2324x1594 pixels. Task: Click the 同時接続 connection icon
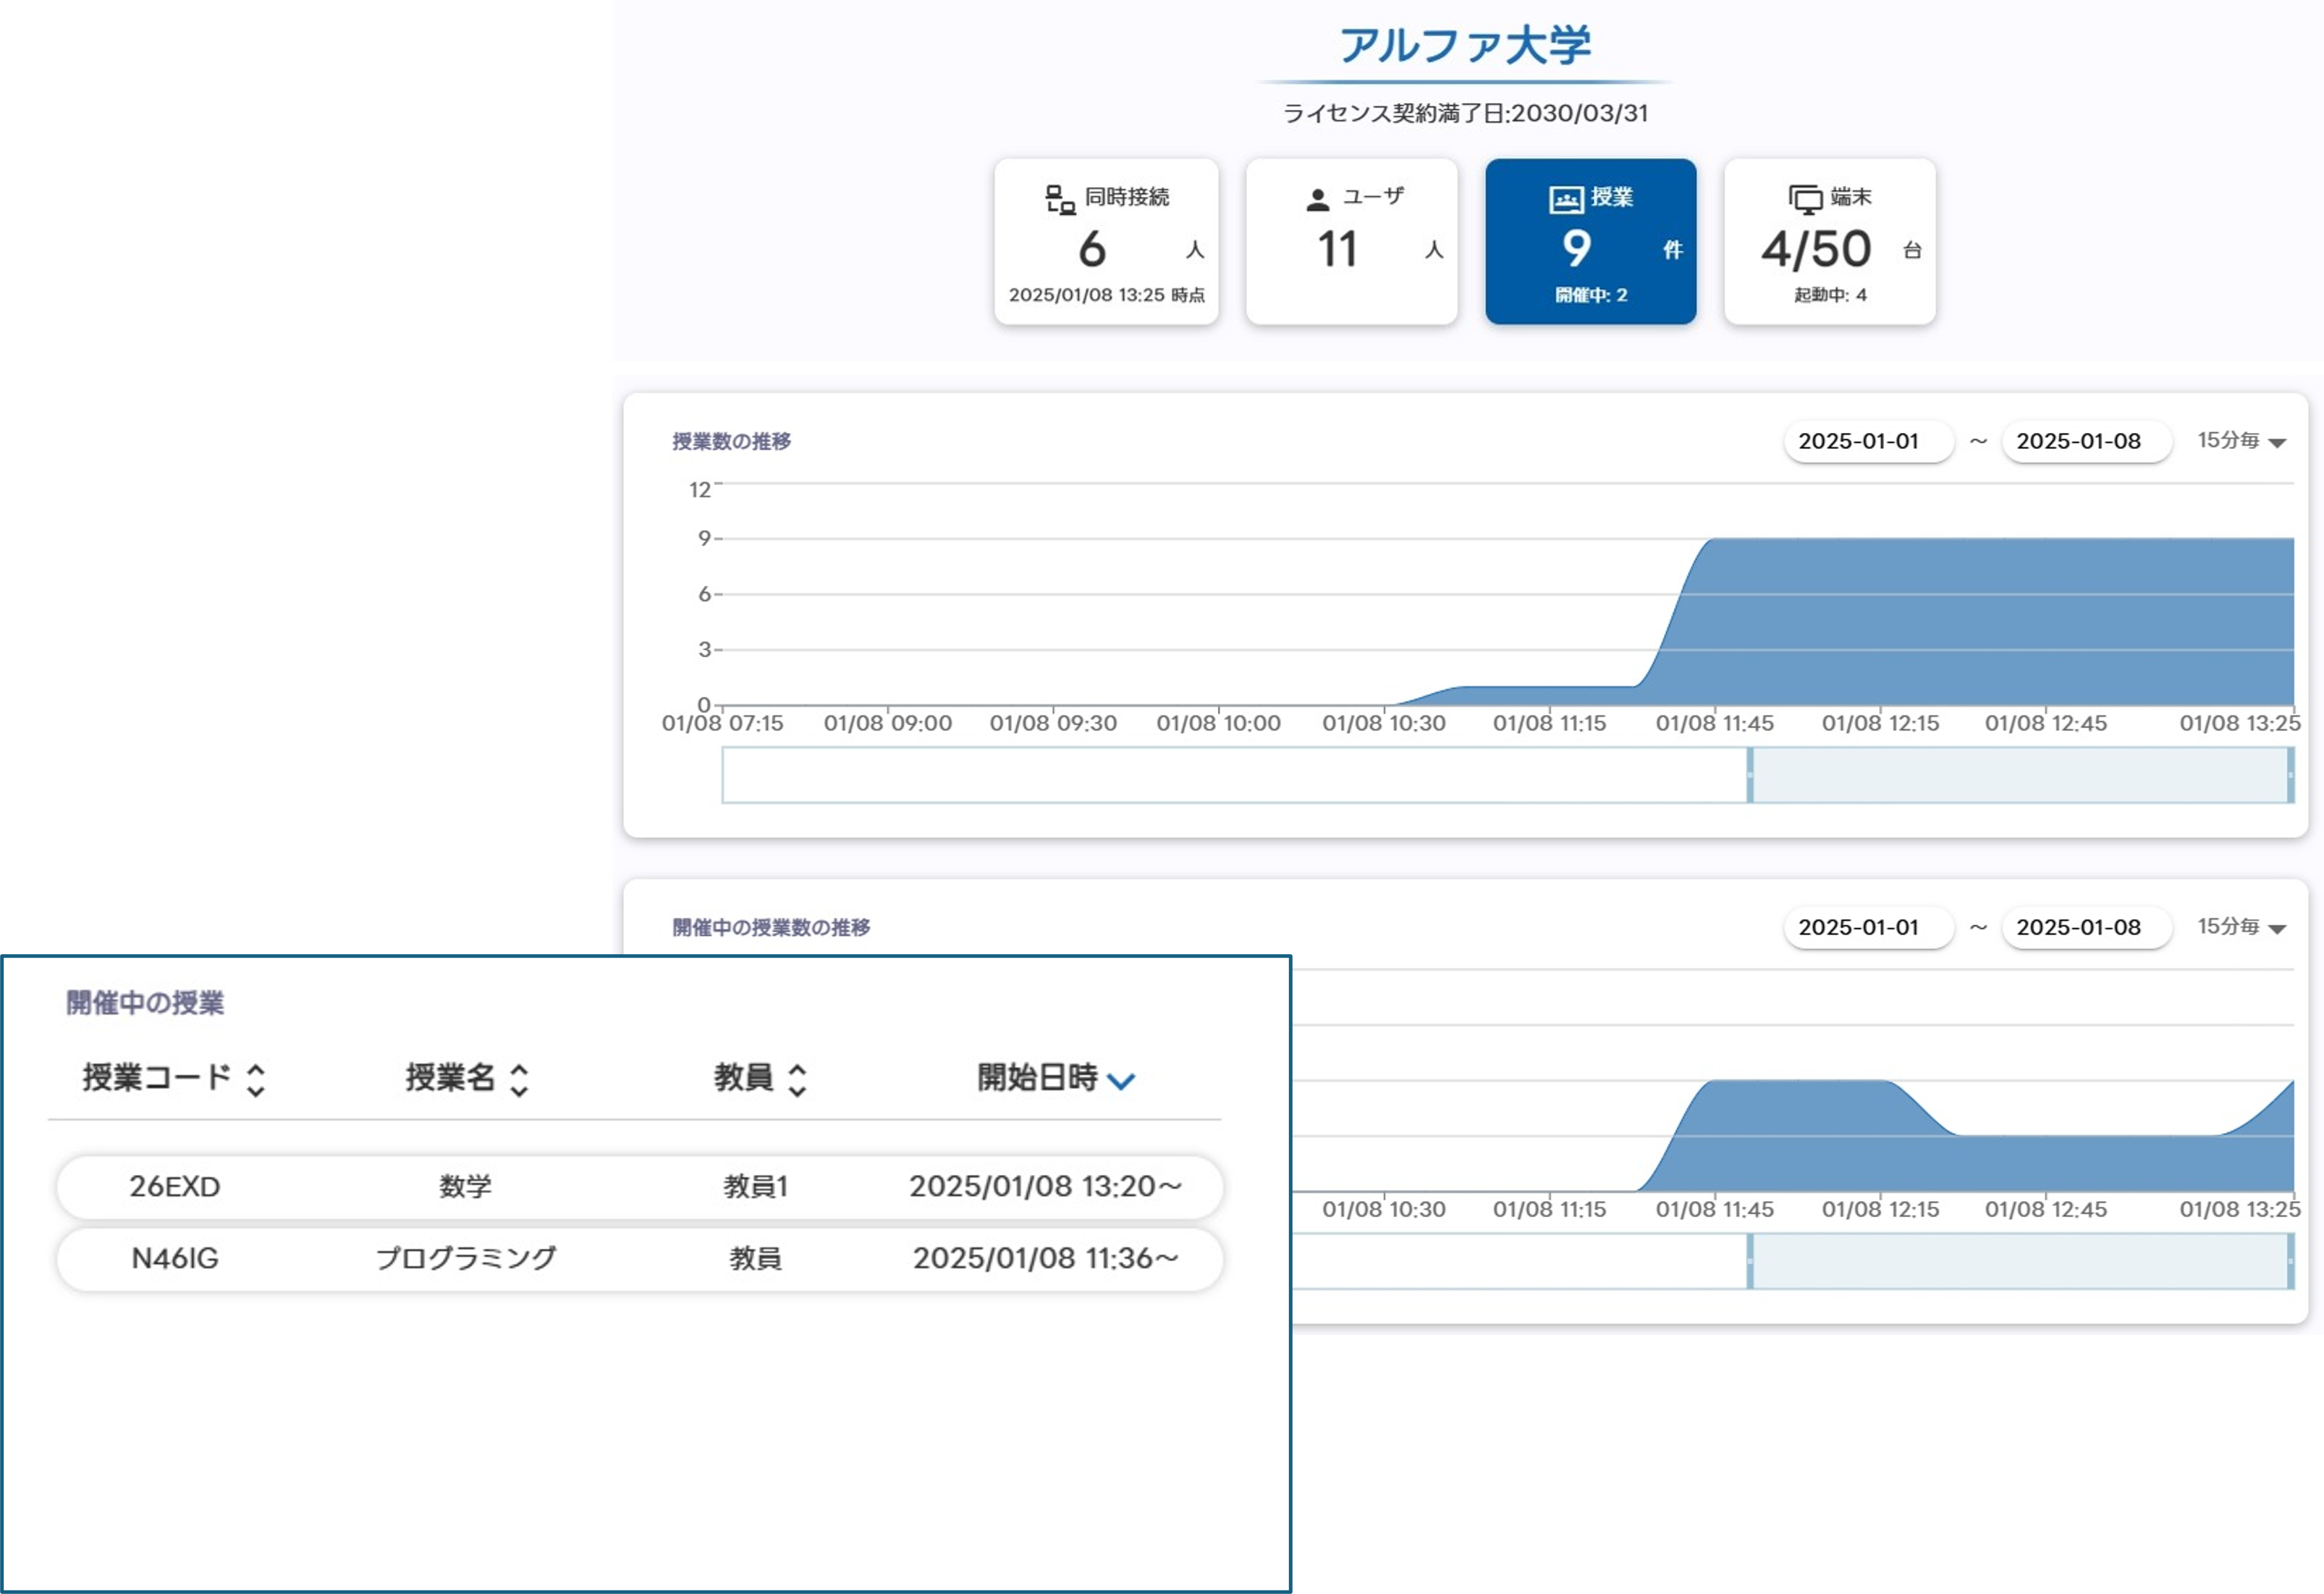[x=1060, y=199]
